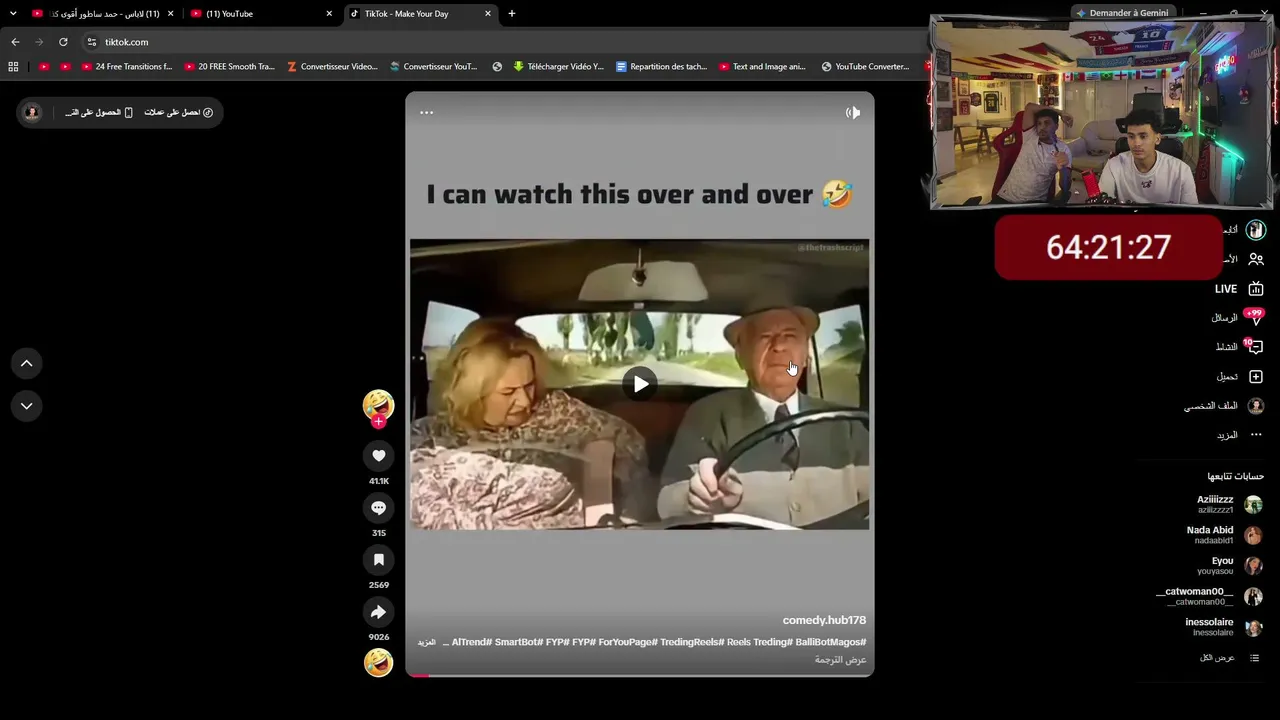Click the 64:21:27 timer overlay
The height and width of the screenshot is (720, 1280).
click(x=1108, y=247)
